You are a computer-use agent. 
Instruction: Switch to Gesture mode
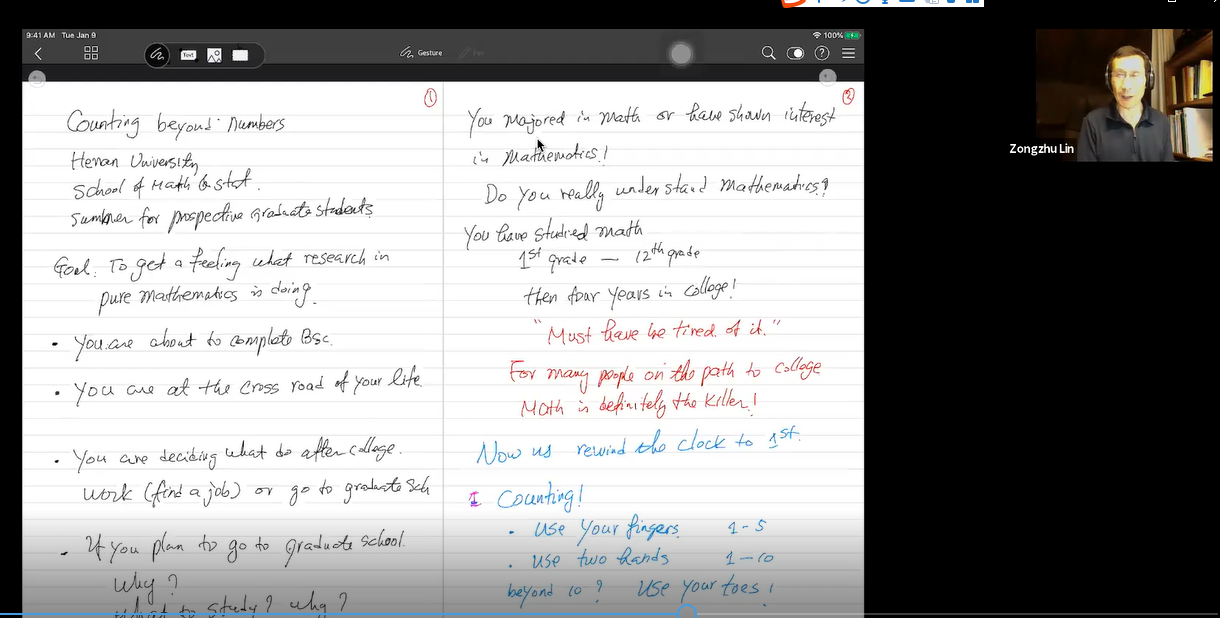point(421,53)
